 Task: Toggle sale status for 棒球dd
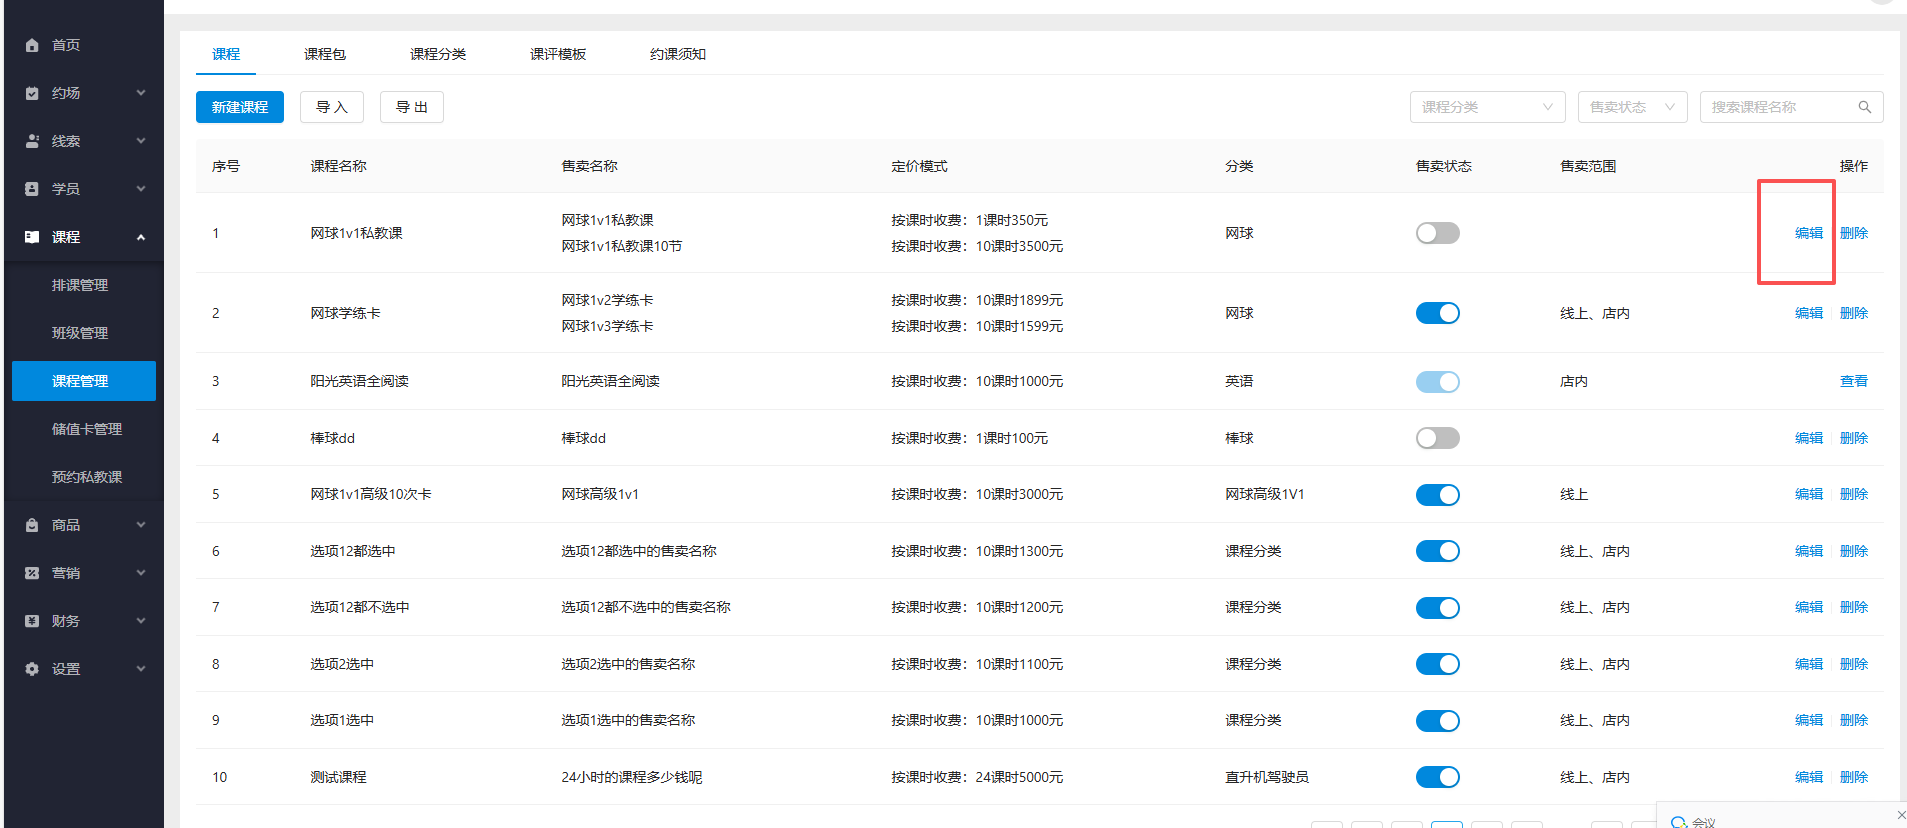coord(1437,438)
